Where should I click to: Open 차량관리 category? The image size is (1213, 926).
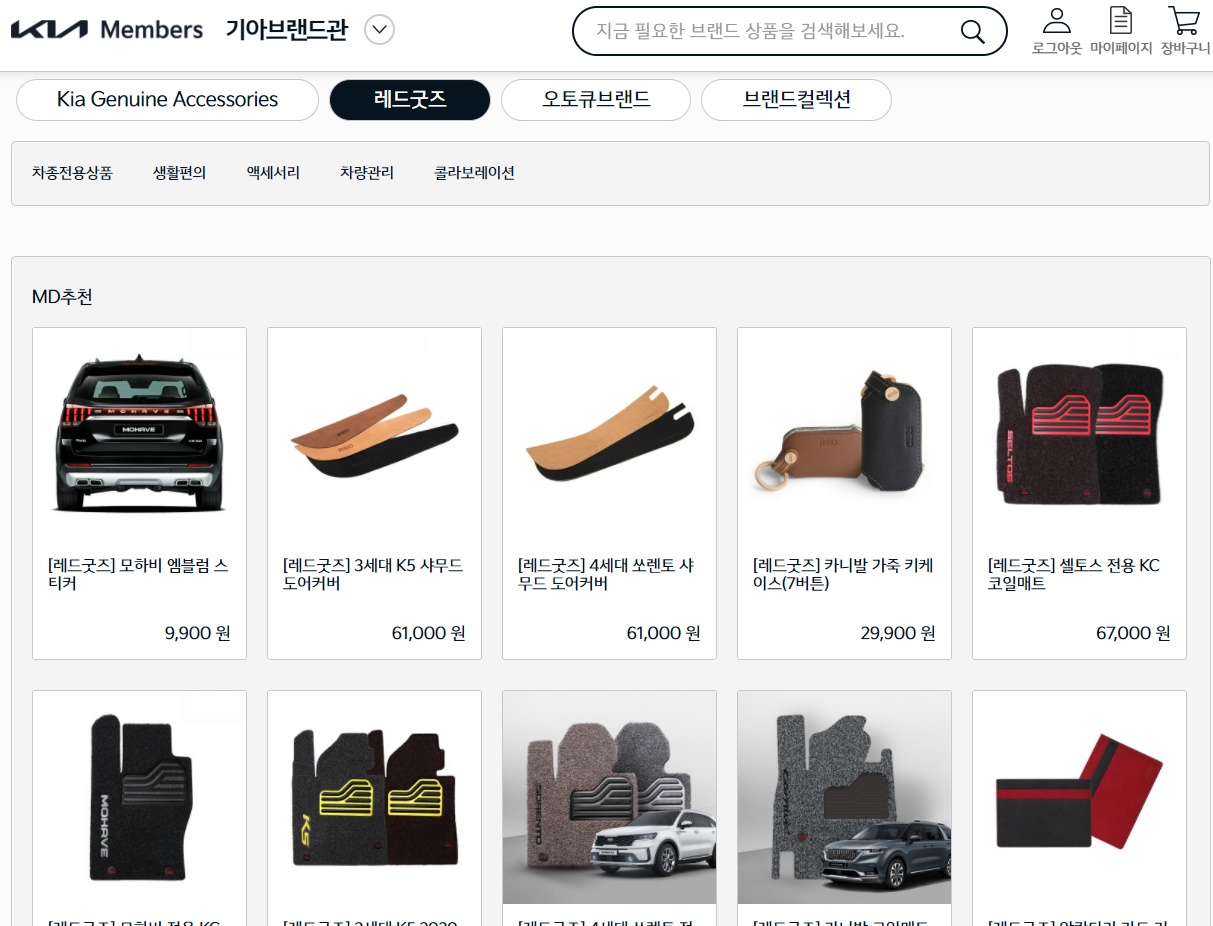(x=367, y=173)
